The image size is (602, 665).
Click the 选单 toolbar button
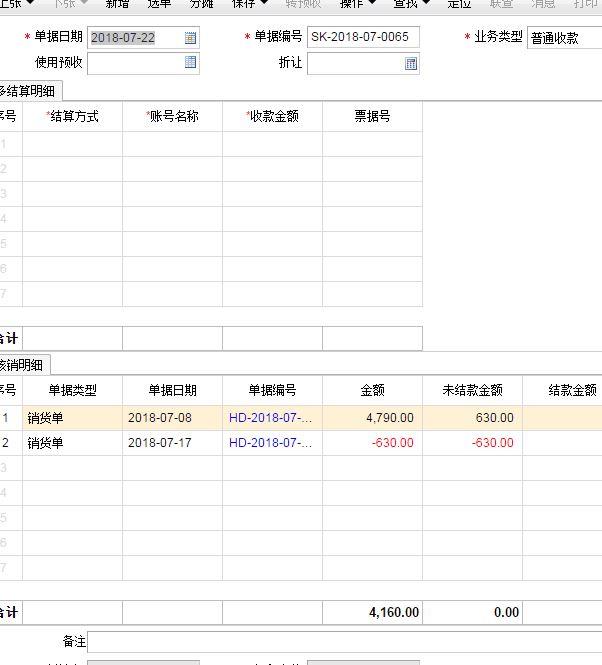pos(159,4)
